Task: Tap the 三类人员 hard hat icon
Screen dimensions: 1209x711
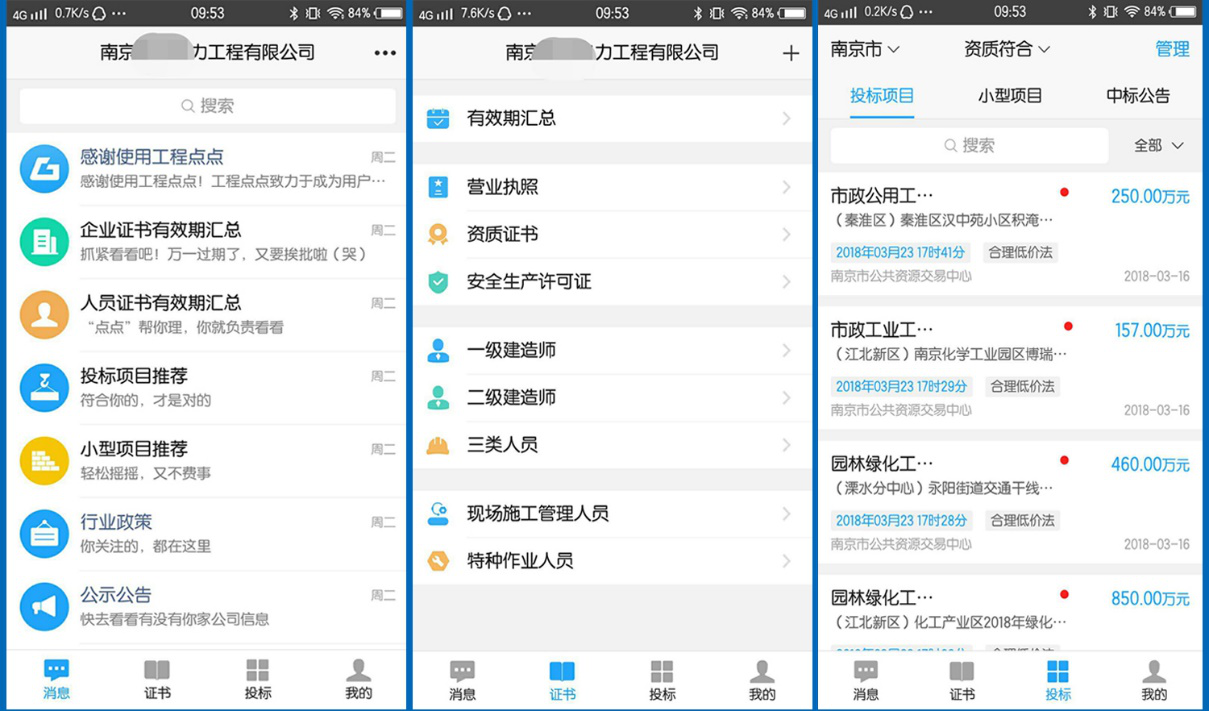Action: click(x=437, y=444)
